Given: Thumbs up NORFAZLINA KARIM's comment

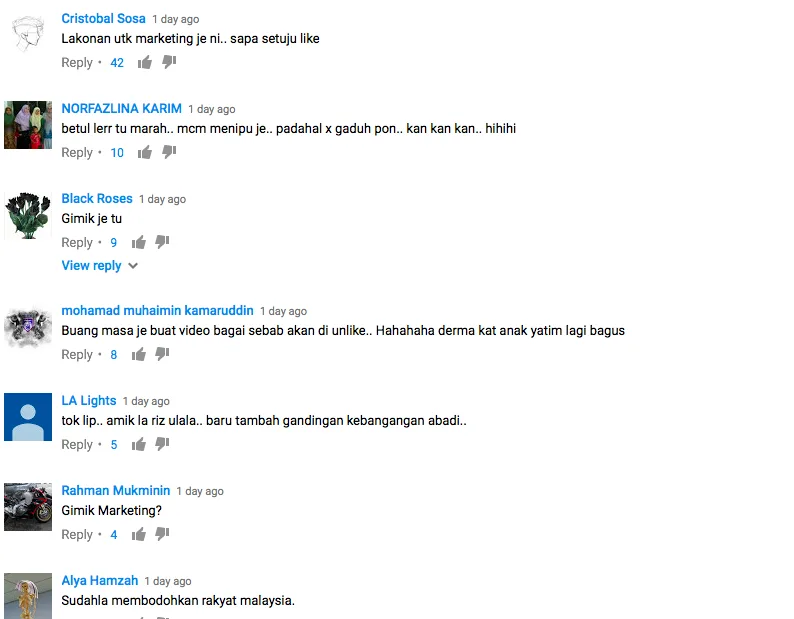Looking at the screenshot, I should tap(145, 152).
